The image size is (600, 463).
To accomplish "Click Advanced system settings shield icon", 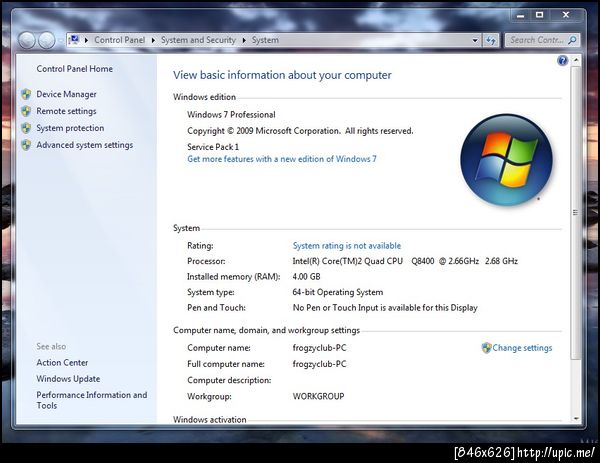I will (x=26, y=145).
